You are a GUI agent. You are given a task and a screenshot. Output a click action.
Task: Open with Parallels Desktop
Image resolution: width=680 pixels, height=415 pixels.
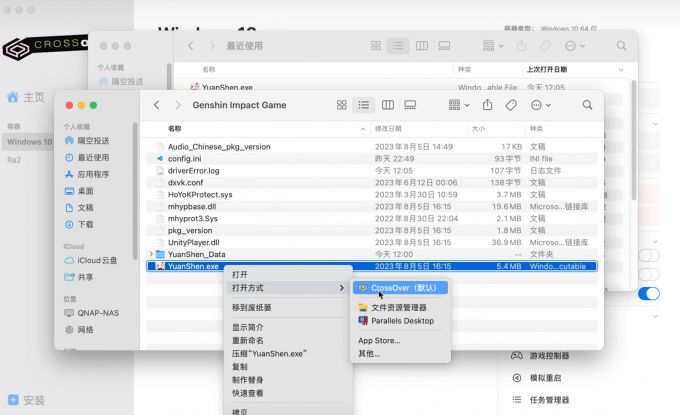400,321
